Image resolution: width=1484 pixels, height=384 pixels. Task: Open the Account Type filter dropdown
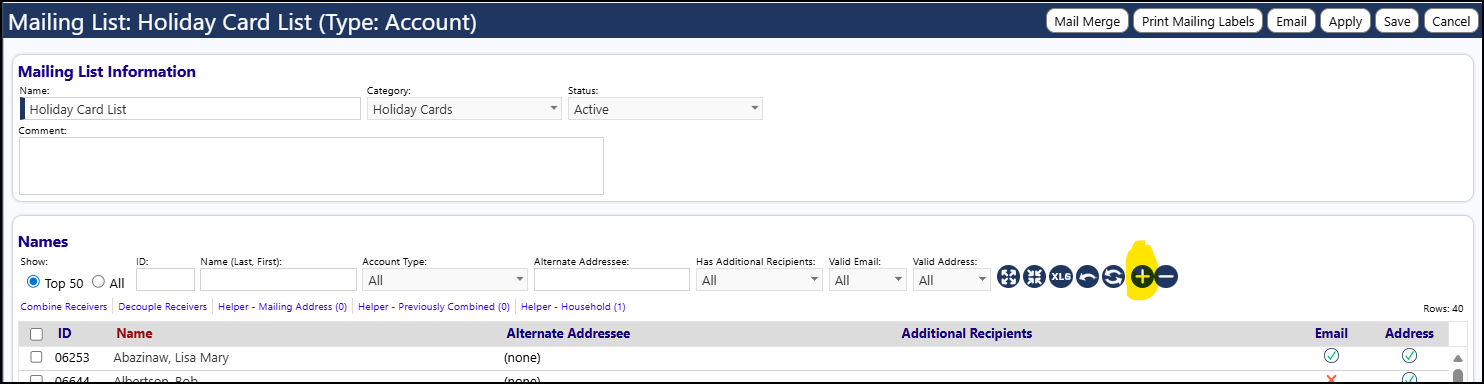point(445,280)
